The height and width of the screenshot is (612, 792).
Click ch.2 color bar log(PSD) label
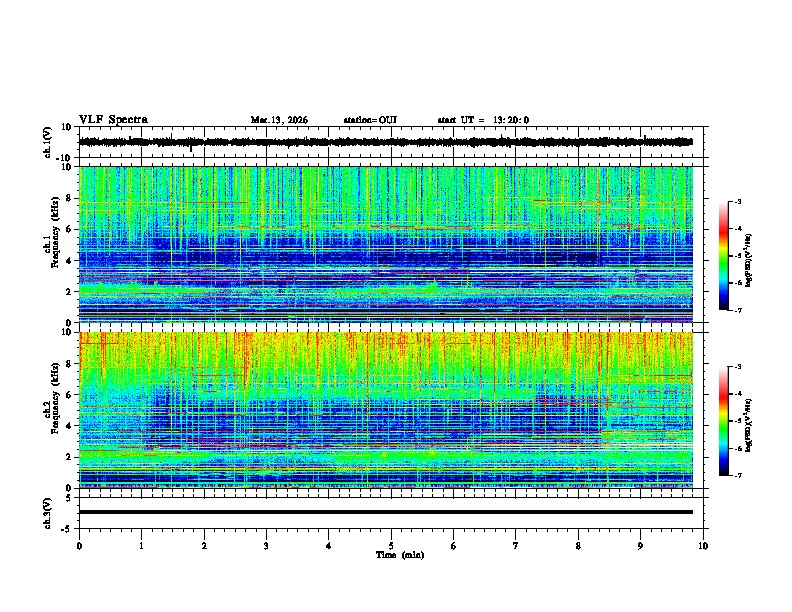[749, 426]
